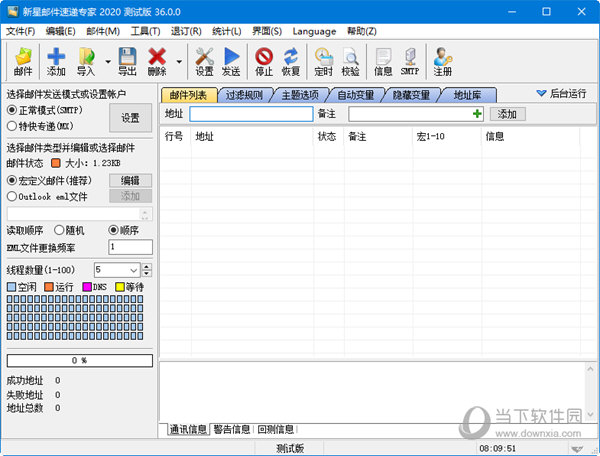600x456 pixels.
Task: Show the 警告信息 log tab
Action: pyautogui.click(x=232, y=429)
